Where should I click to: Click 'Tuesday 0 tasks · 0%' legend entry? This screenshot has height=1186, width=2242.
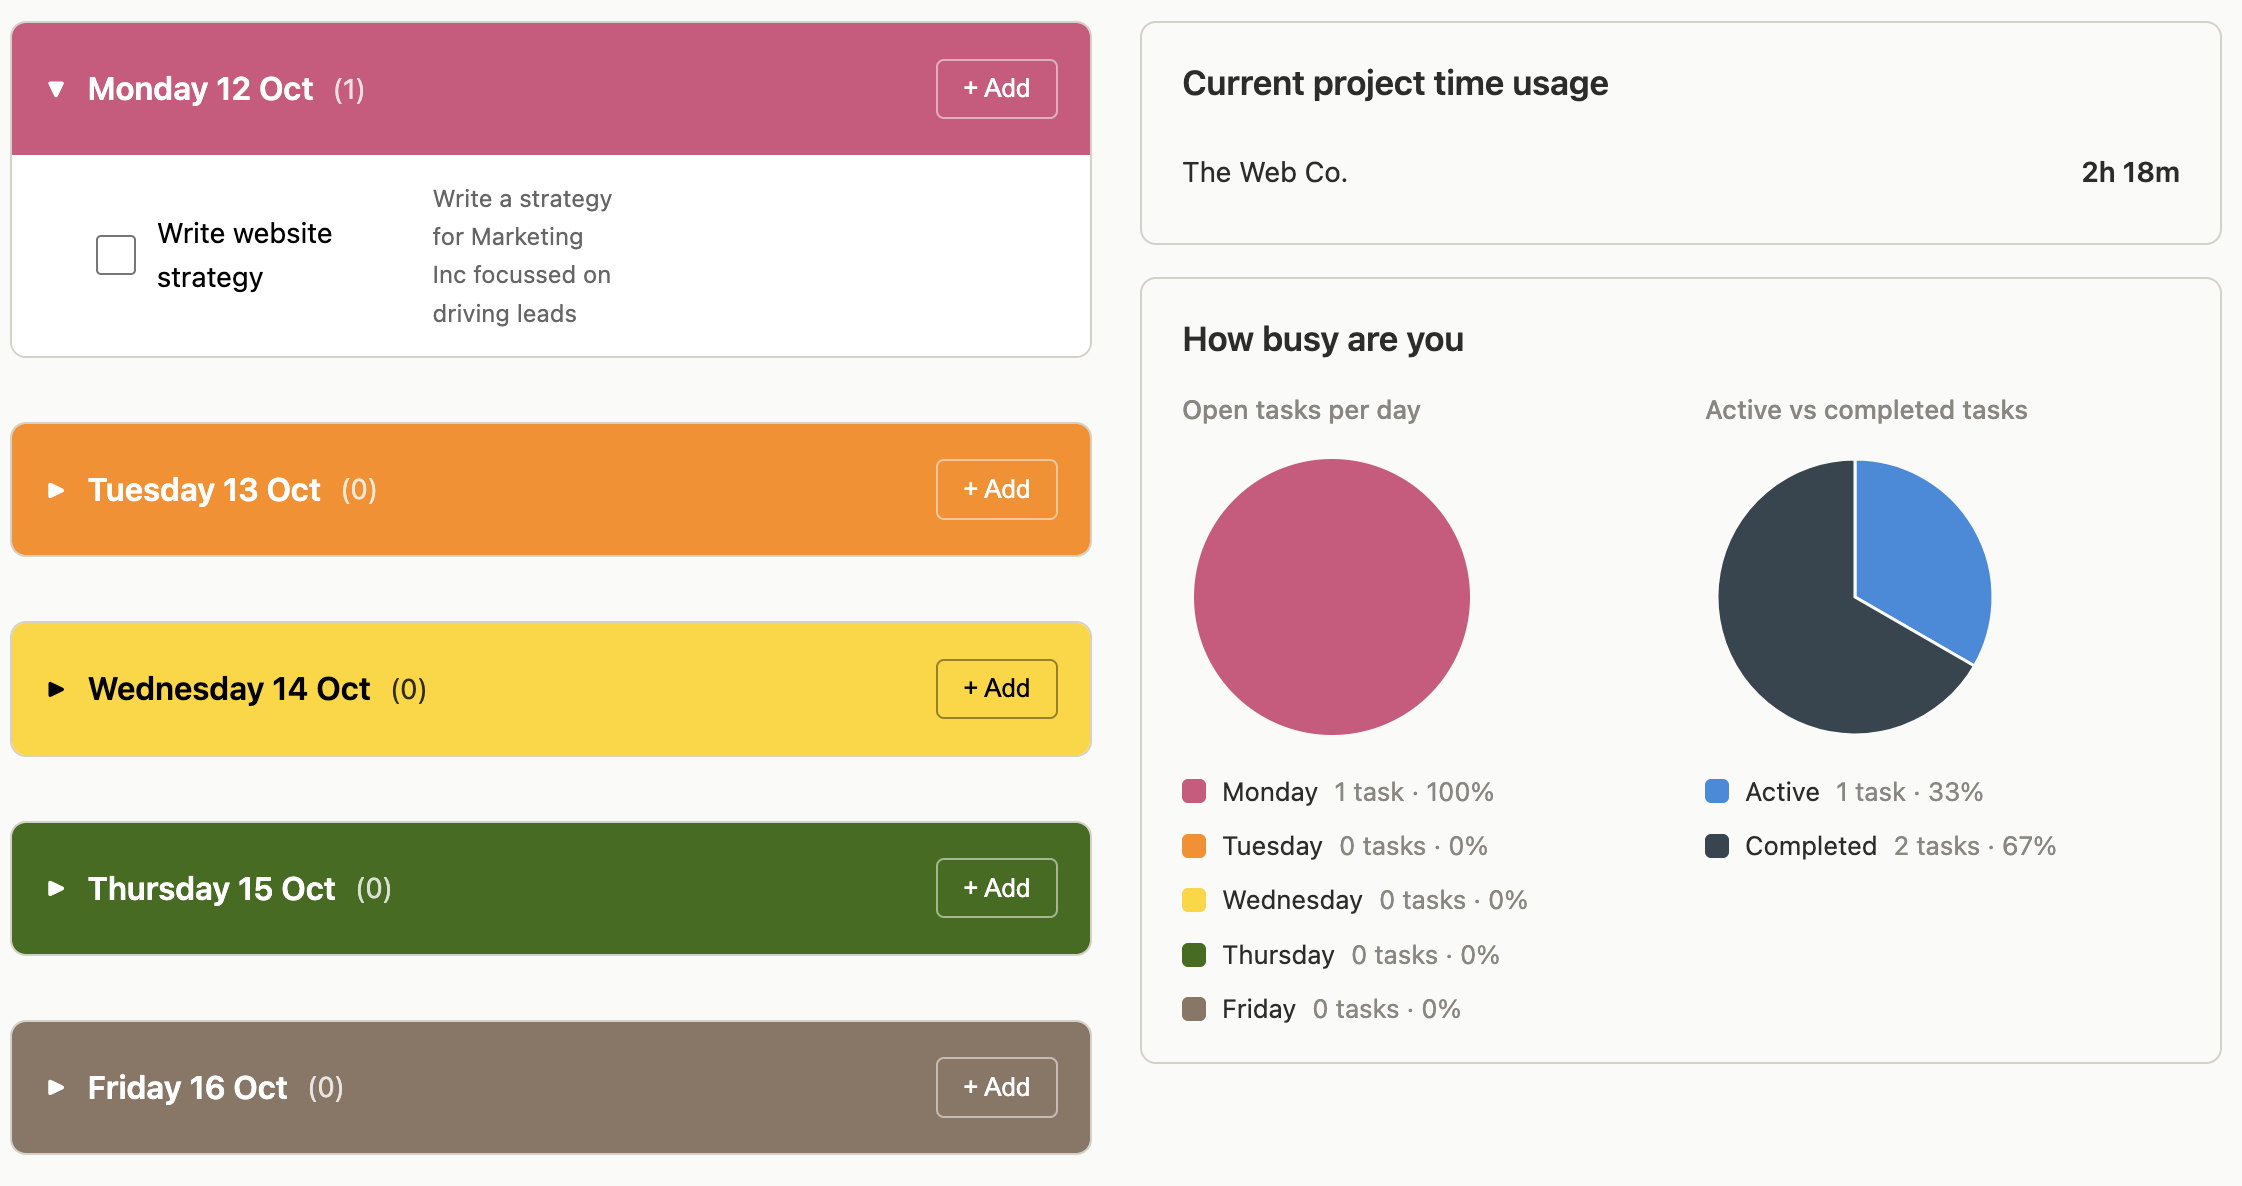[x=1335, y=846]
